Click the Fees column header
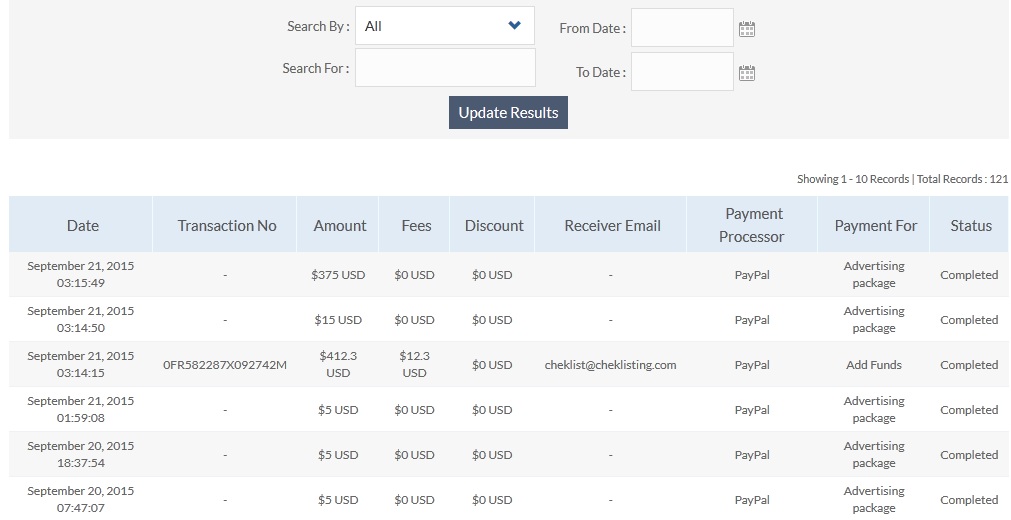This screenshot has width=1011, height=520. click(x=416, y=225)
